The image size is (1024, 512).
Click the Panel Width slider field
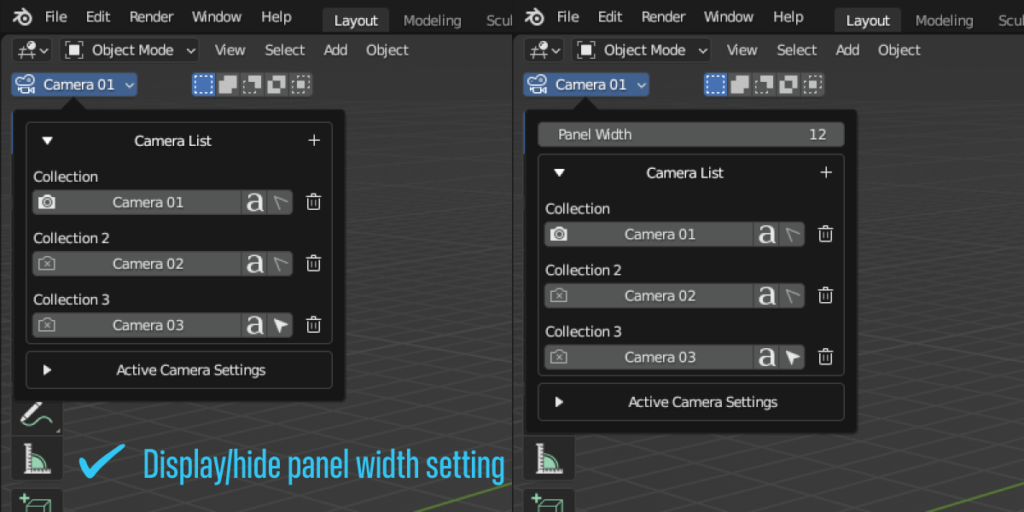691,134
